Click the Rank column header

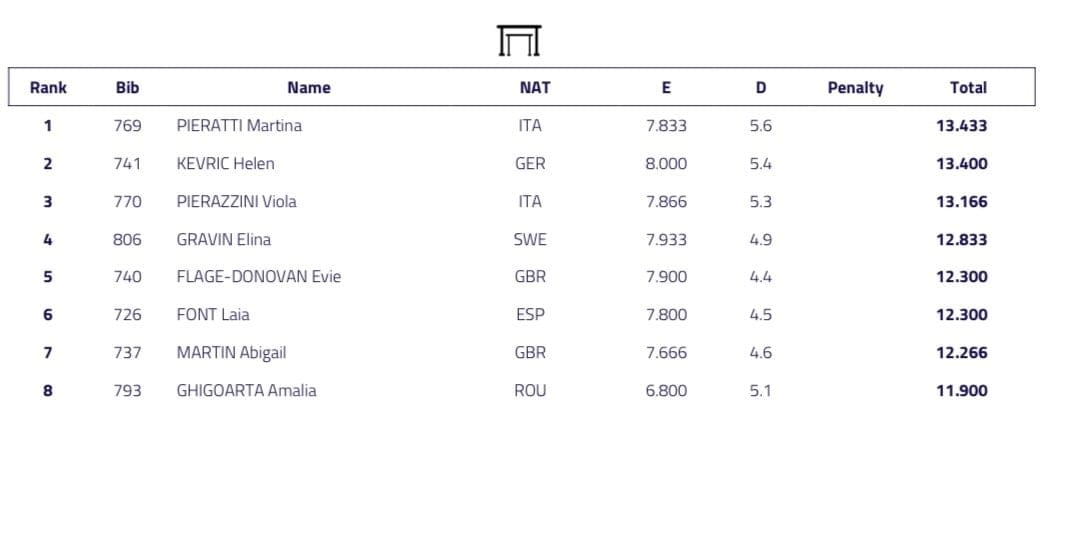point(48,88)
